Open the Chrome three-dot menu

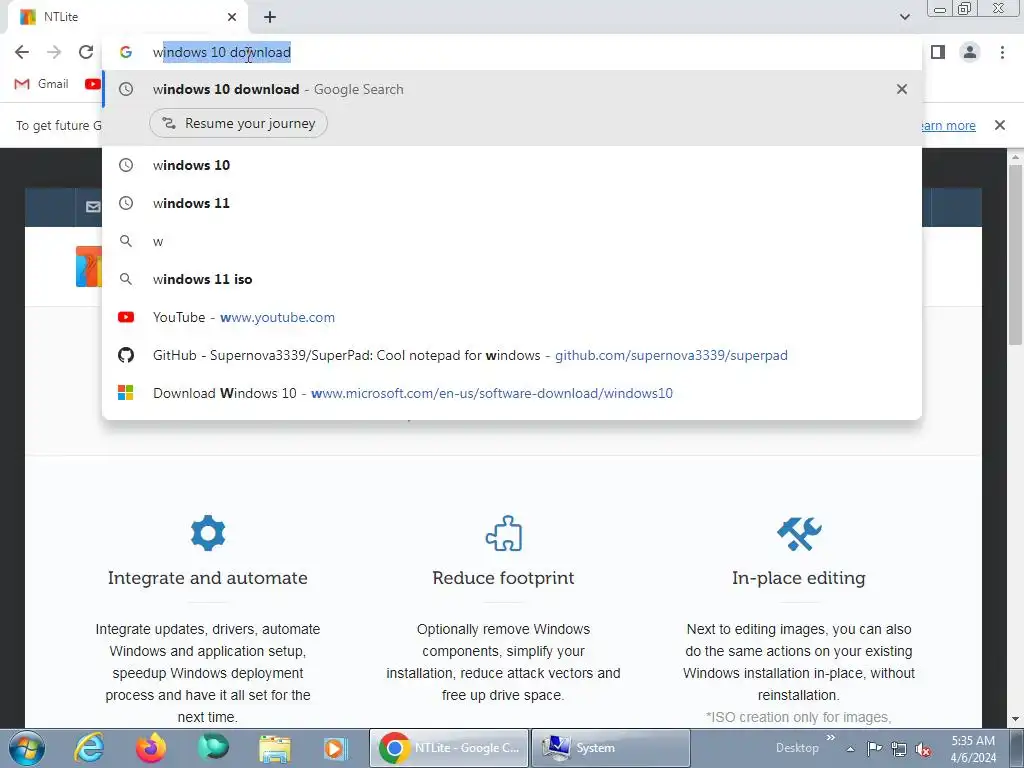pyautogui.click(x=1002, y=52)
